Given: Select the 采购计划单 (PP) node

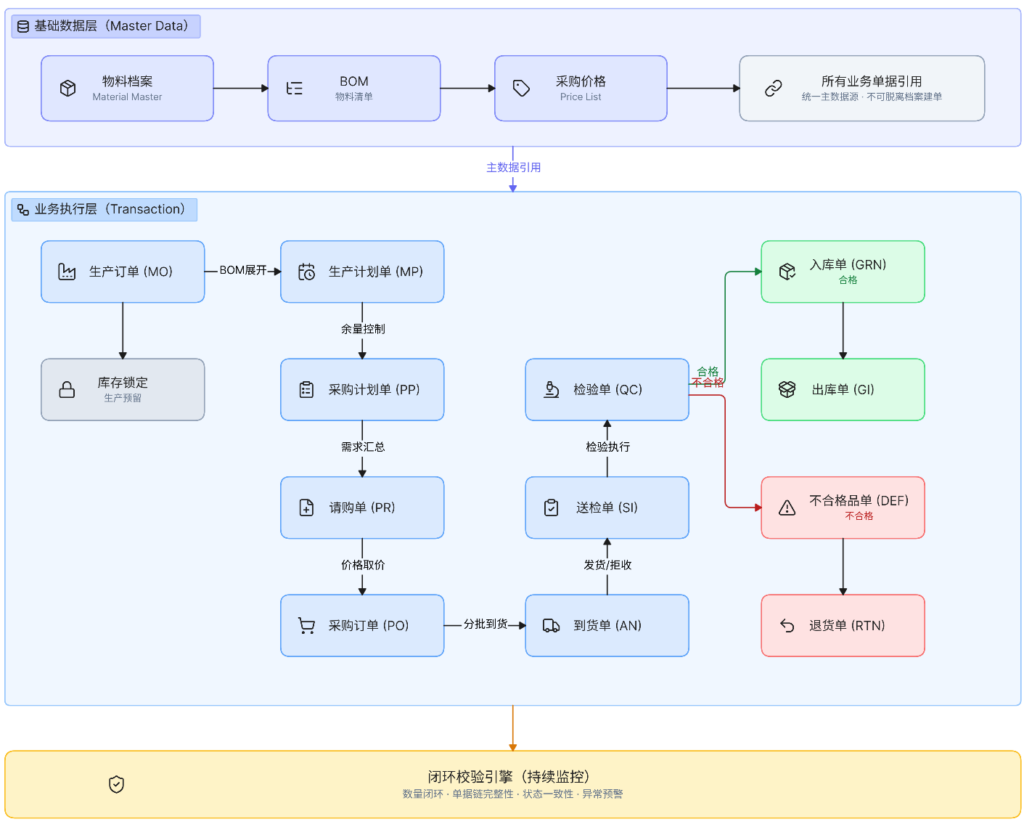Looking at the screenshot, I should pos(362,390).
